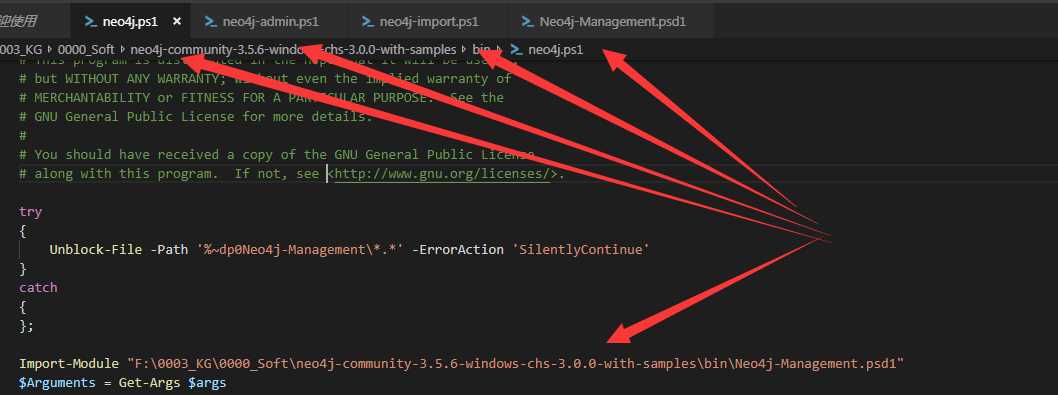Open the neo4j-import.ps1 tab

click(x=428, y=22)
